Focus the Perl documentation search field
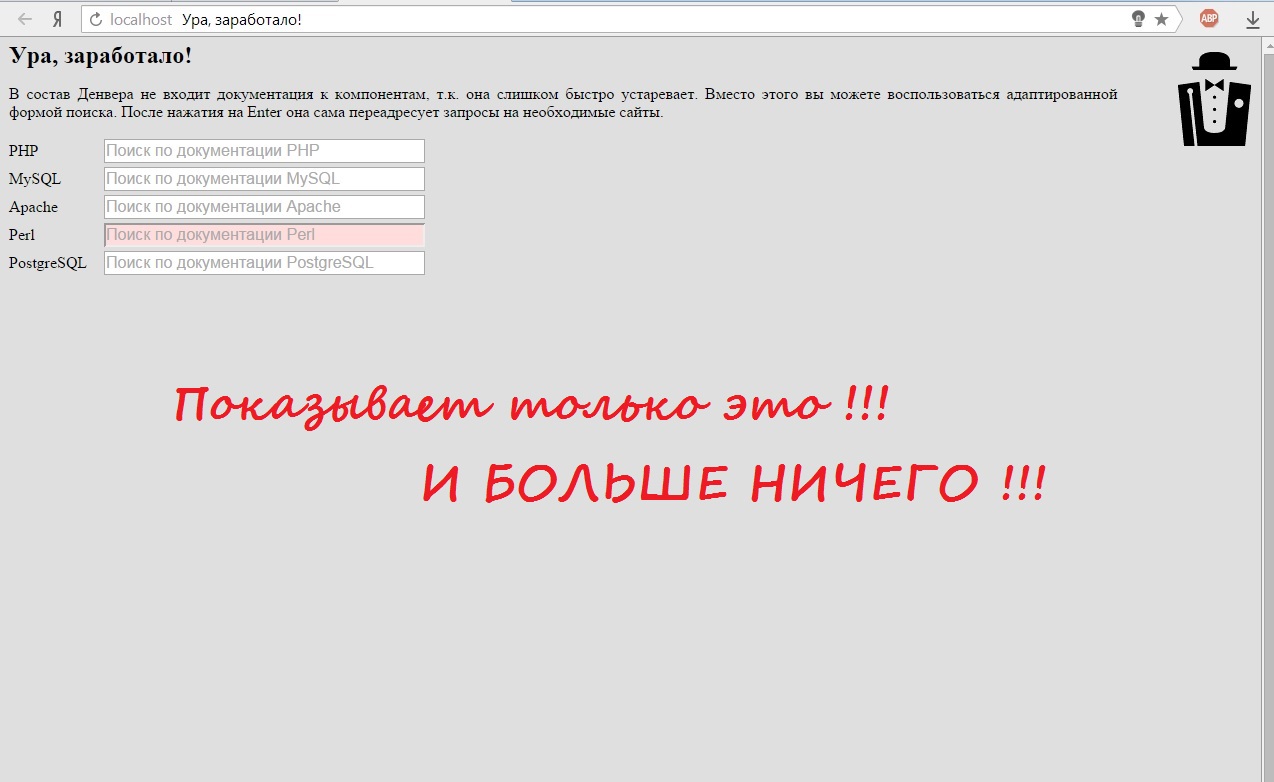 [x=264, y=235]
